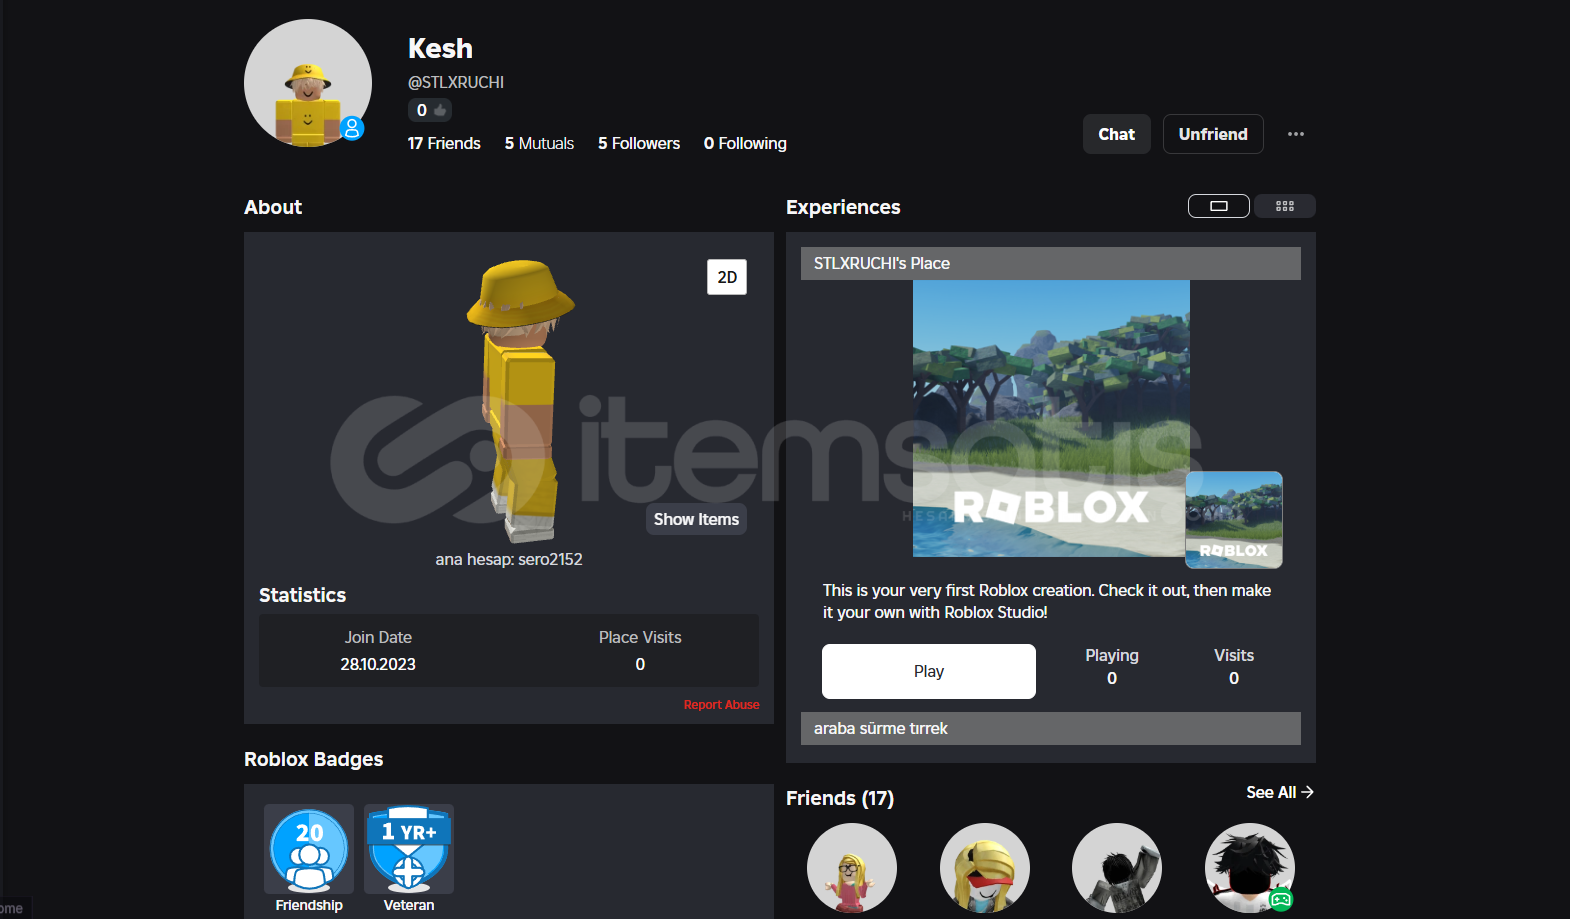Image resolution: width=1570 pixels, height=919 pixels.
Task: Click the Join Date value 28.10.2023
Action: click(x=378, y=664)
